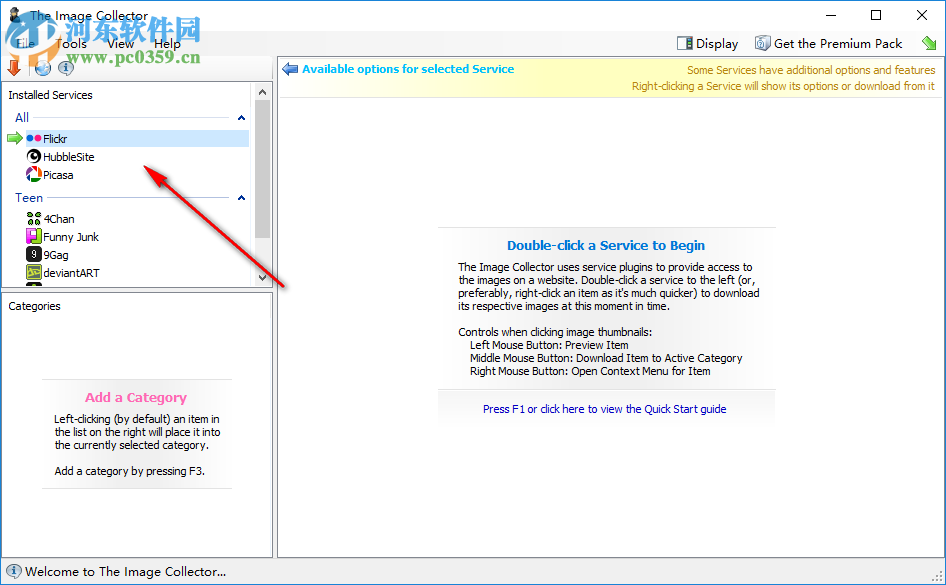Click the globe toolbar icon
Screen dimensions: 946x585
click(x=43, y=68)
